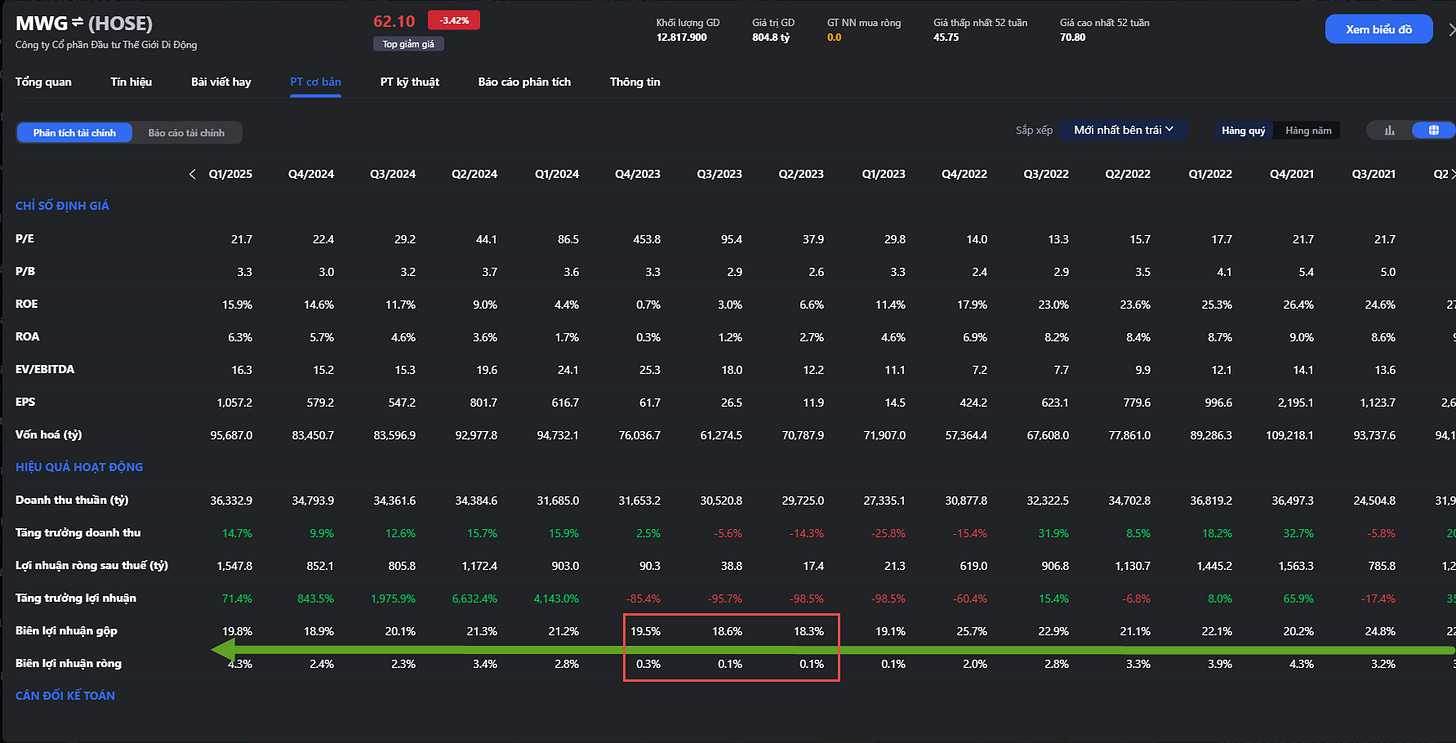Open the Báo cáo phân tích tab
Screen dimensions: 1456x743
tap(524, 82)
